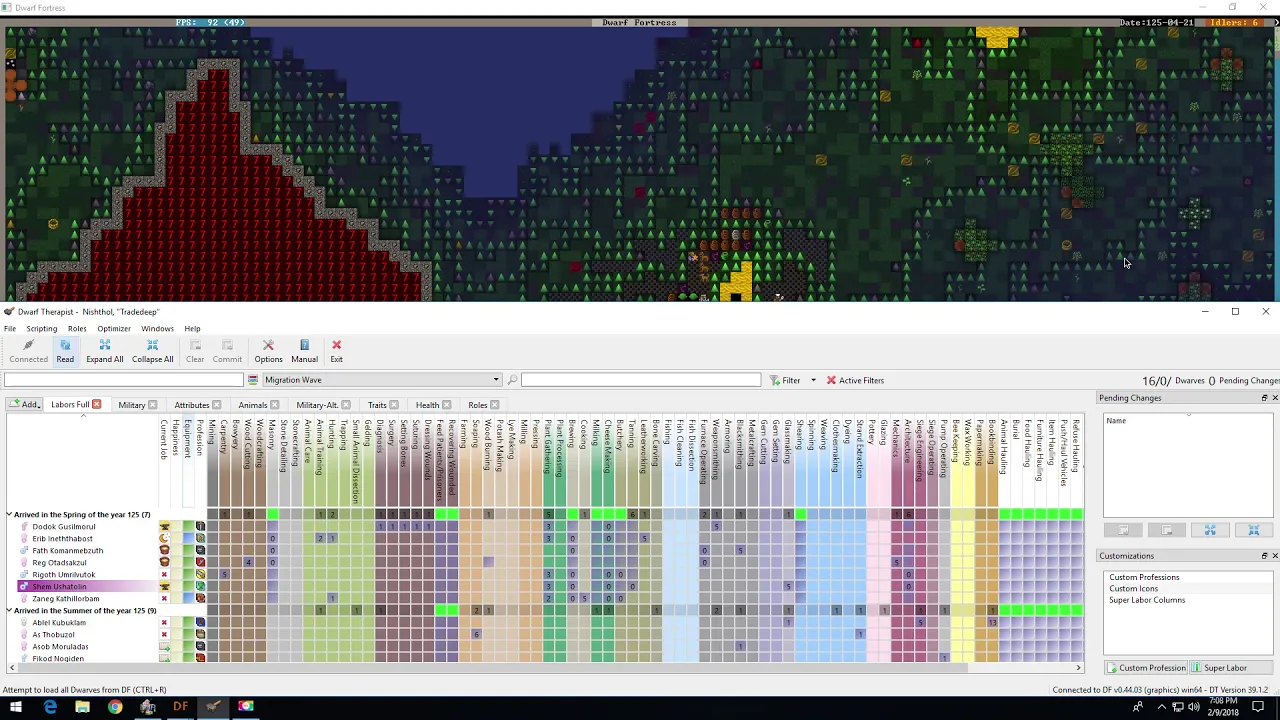Click the Connected plug icon
This screenshot has width=1280, height=720.
click(28, 345)
